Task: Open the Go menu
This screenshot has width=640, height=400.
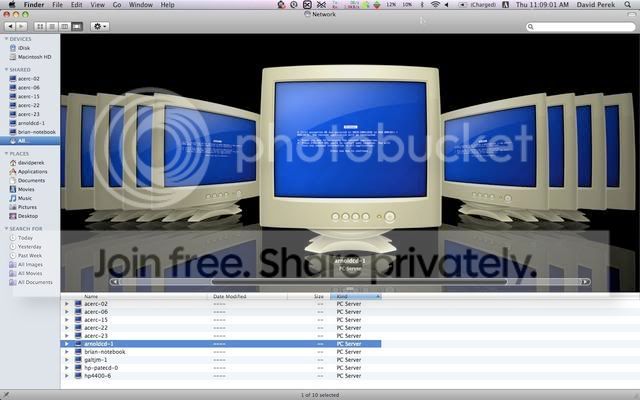Action: click(x=117, y=4)
